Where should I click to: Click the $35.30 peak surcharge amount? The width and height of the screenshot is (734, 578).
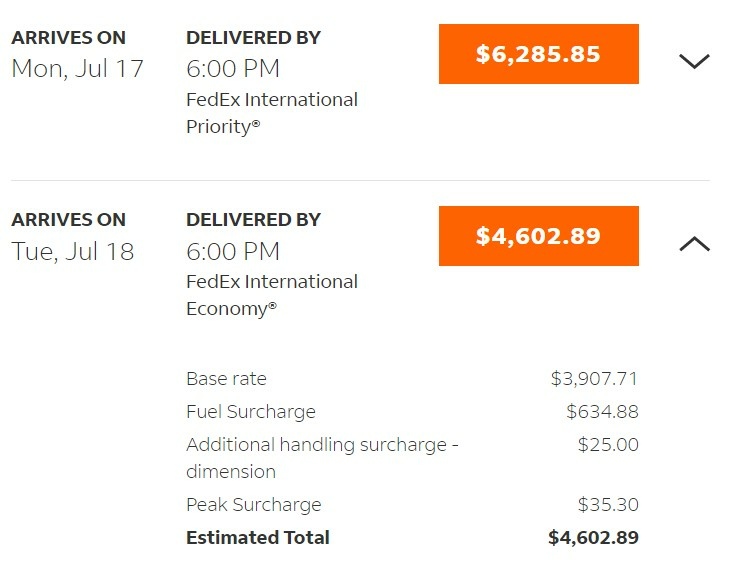(608, 505)
